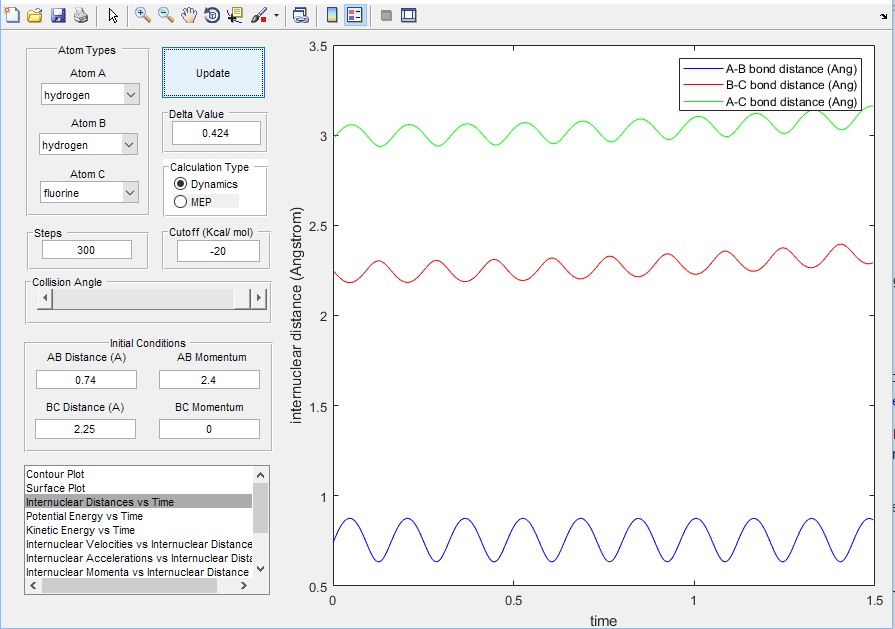895x629 pixels.
Task: Click the Open File folder icon
Action: pyautogui.click(x=35, y=15)
